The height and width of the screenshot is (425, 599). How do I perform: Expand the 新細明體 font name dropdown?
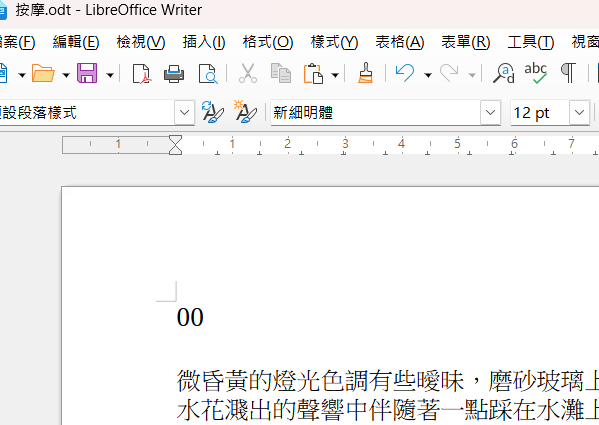tap(491, 113)
